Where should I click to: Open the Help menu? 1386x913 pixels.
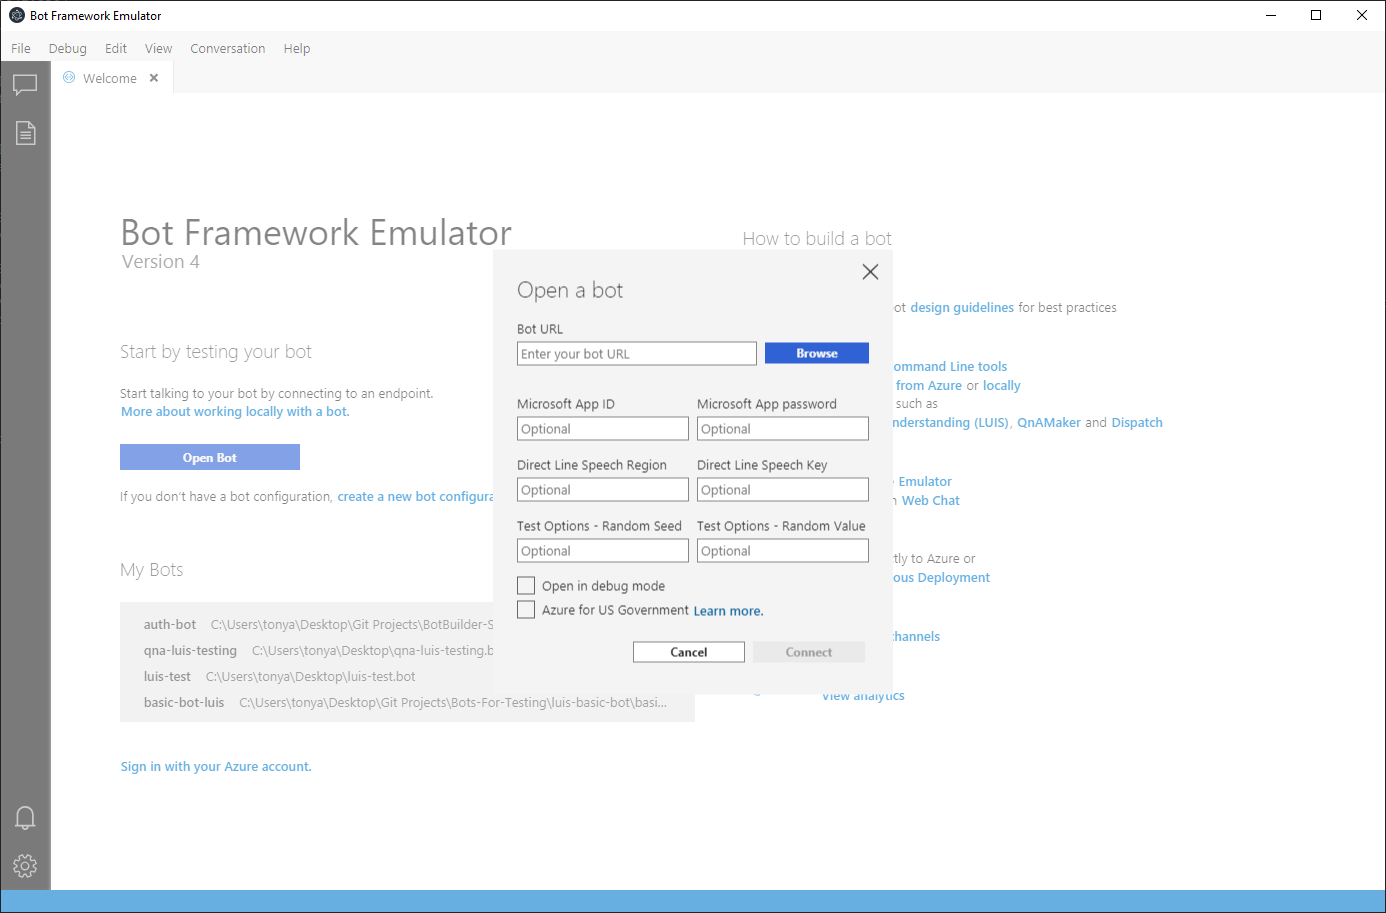(x=297, y=48)
